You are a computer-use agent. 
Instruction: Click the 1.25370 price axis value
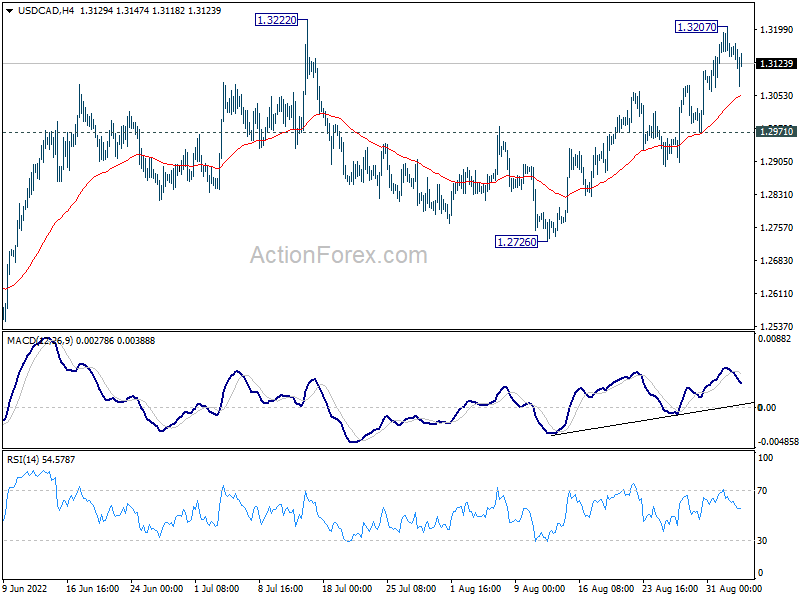(x=777, y=327)
